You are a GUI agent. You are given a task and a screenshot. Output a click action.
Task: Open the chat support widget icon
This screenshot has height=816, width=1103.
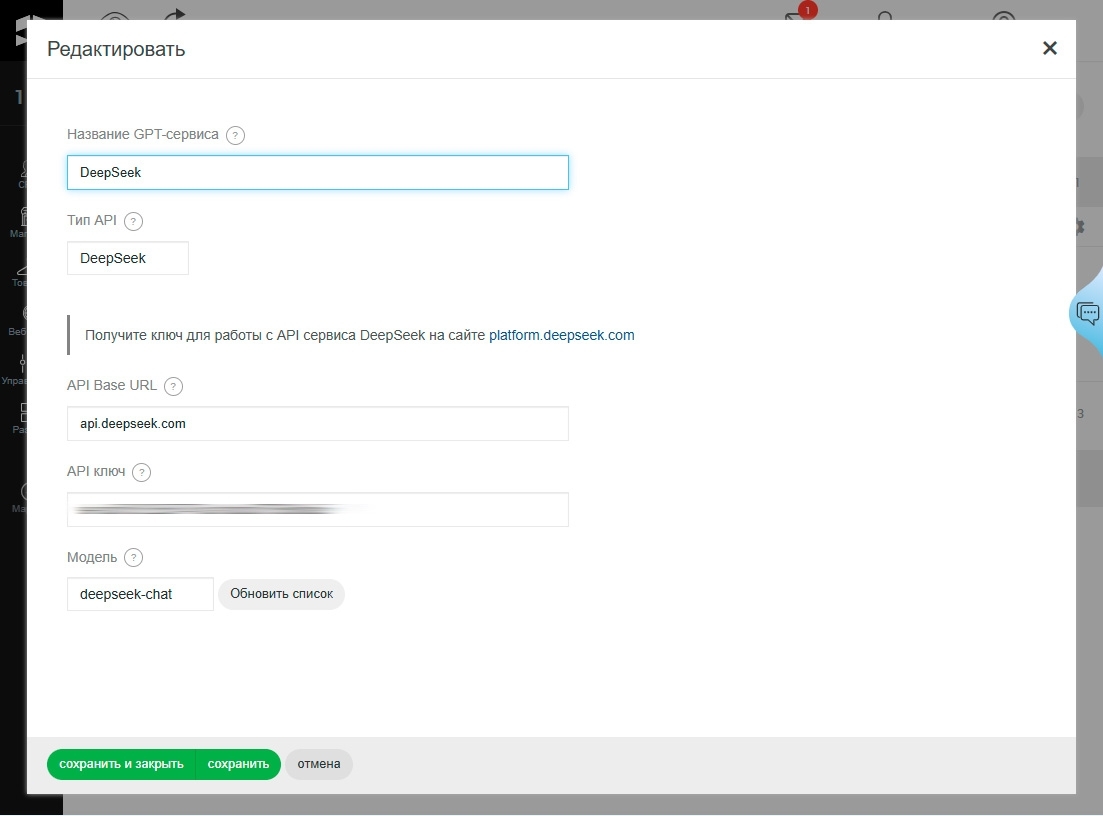click(1088, 312)
